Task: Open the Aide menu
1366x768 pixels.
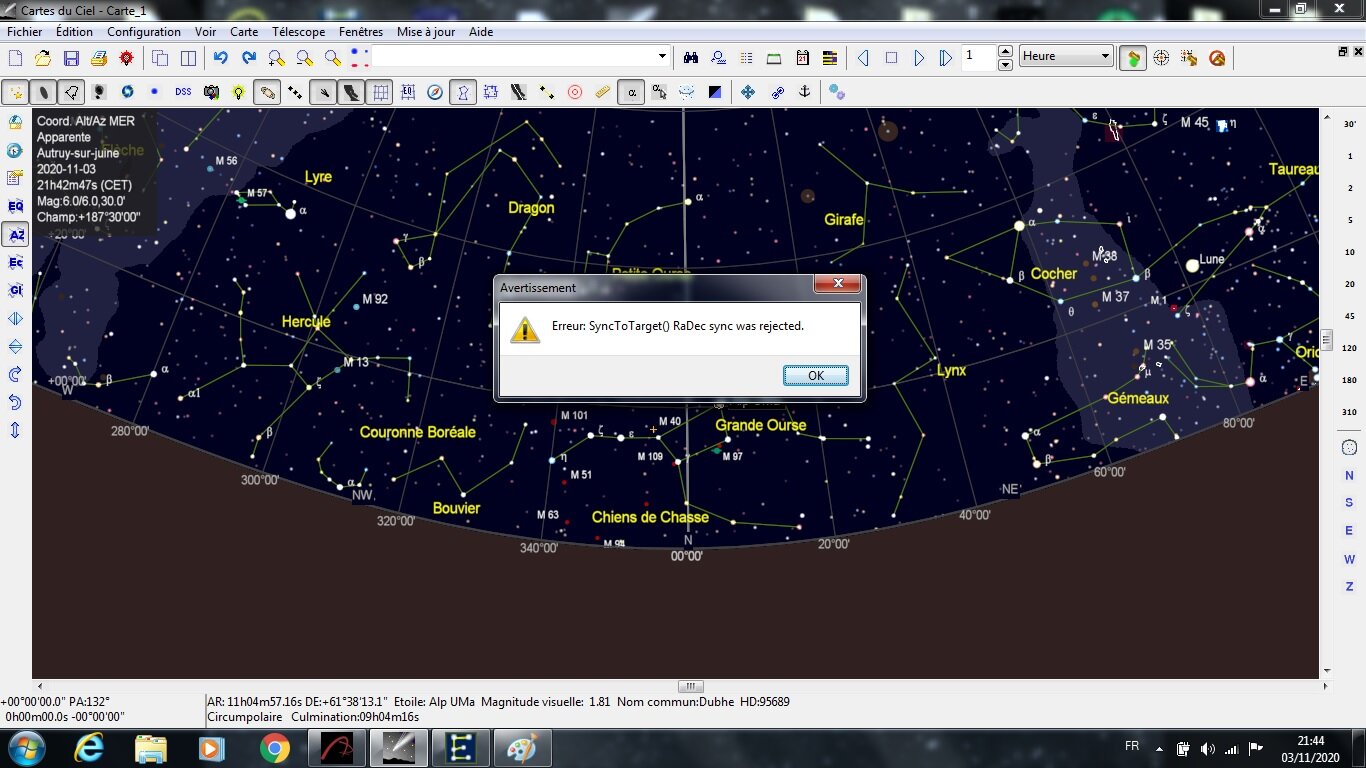Action: tap(481, 32)
